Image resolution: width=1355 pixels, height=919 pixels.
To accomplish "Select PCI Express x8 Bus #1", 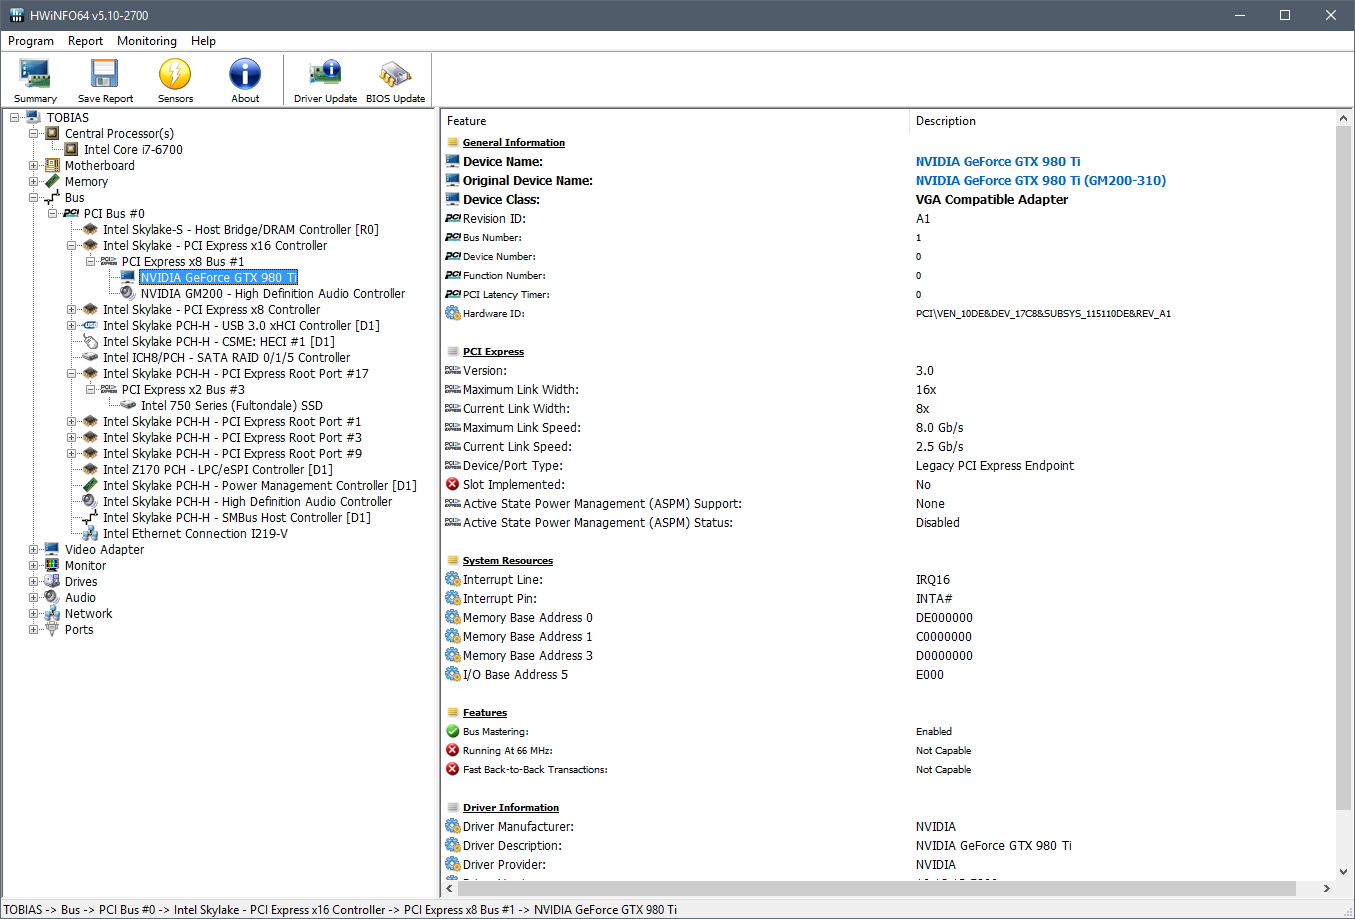I will coord(183,262).
